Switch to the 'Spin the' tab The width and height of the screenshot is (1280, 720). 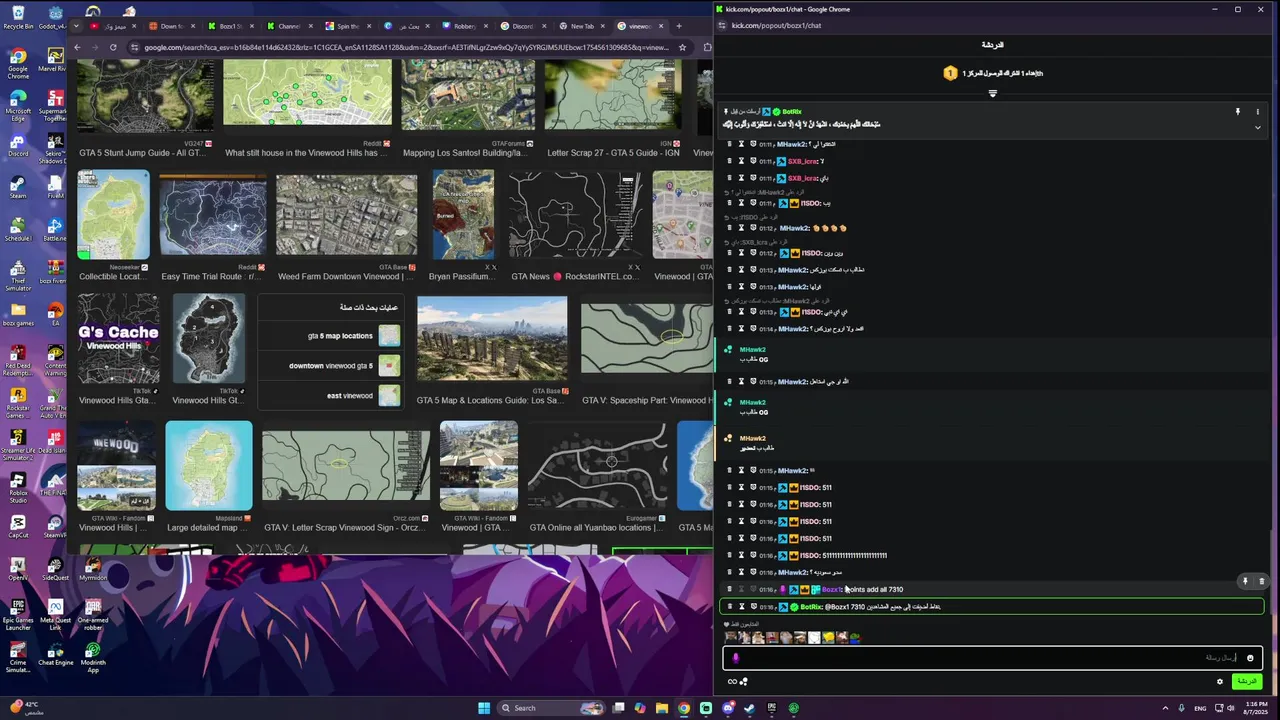(x=347, y=26)
